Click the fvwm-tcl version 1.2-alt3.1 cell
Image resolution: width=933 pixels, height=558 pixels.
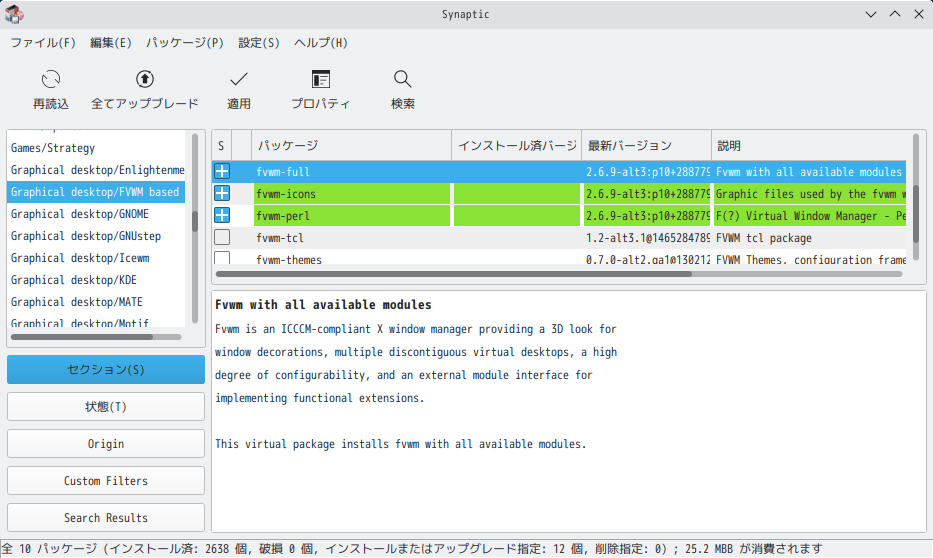click(648, 238)
